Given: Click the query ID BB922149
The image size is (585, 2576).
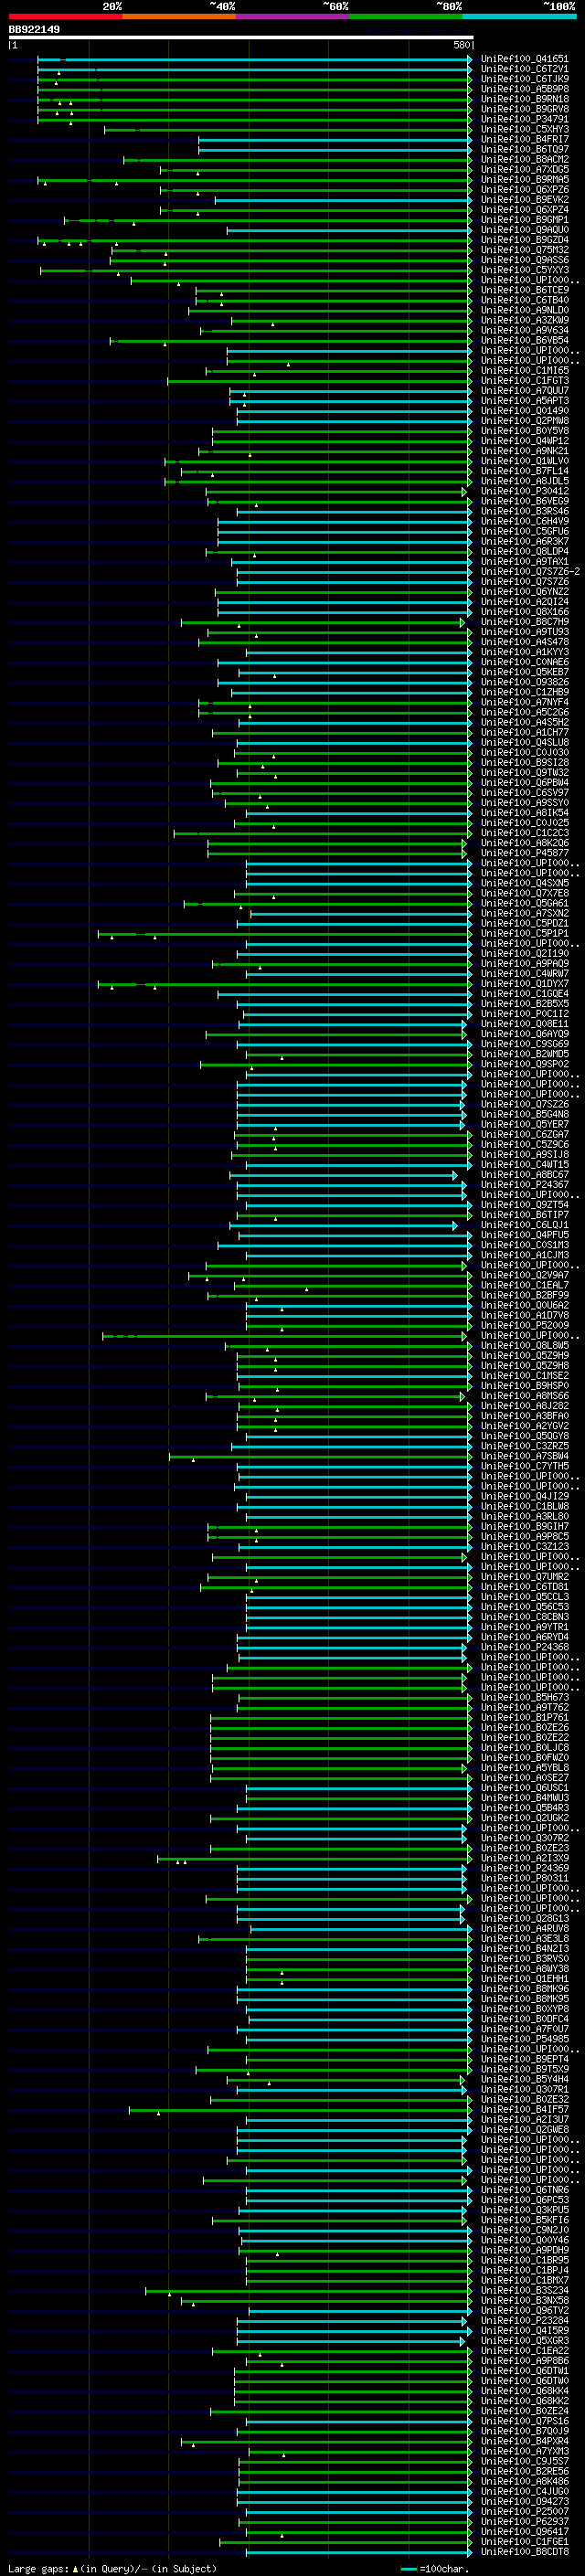Looking at the screenshot, I should coord(34,30).
